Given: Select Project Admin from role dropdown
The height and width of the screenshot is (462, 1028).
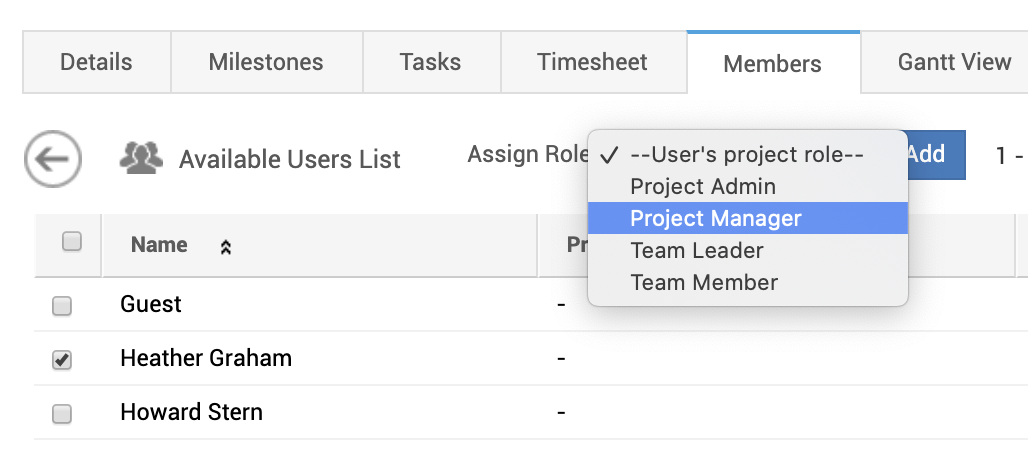Looking at the screenshot, I should [703, 186].
